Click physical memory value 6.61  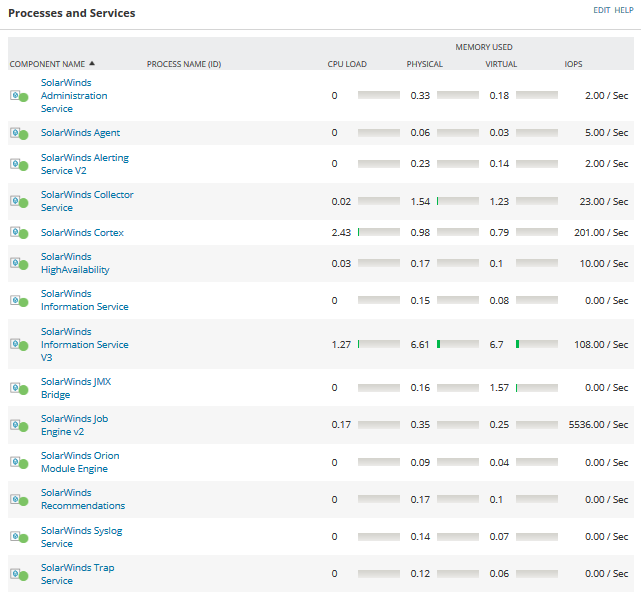[420, 345]
